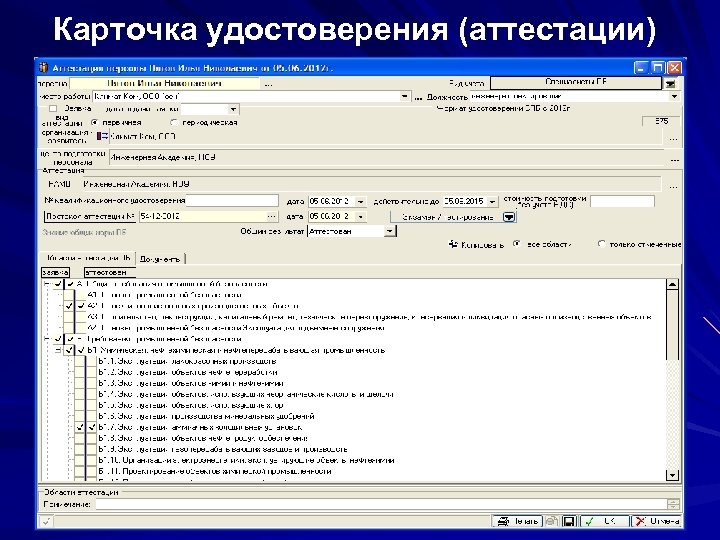Toggle аттестован checkbox for row Б1.7

[x=91, y=428]
